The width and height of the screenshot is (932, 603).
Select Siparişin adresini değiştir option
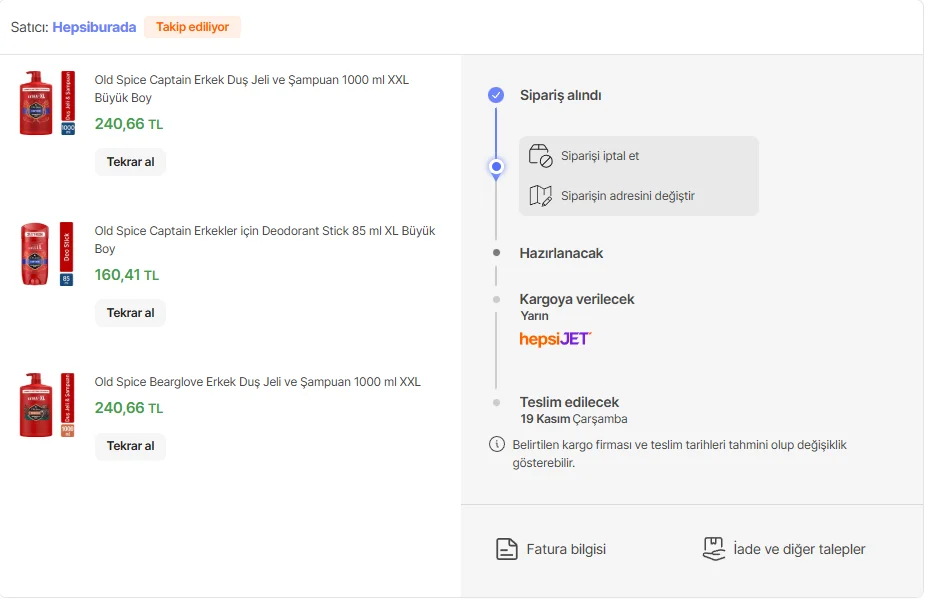click(x=627, y=196)
